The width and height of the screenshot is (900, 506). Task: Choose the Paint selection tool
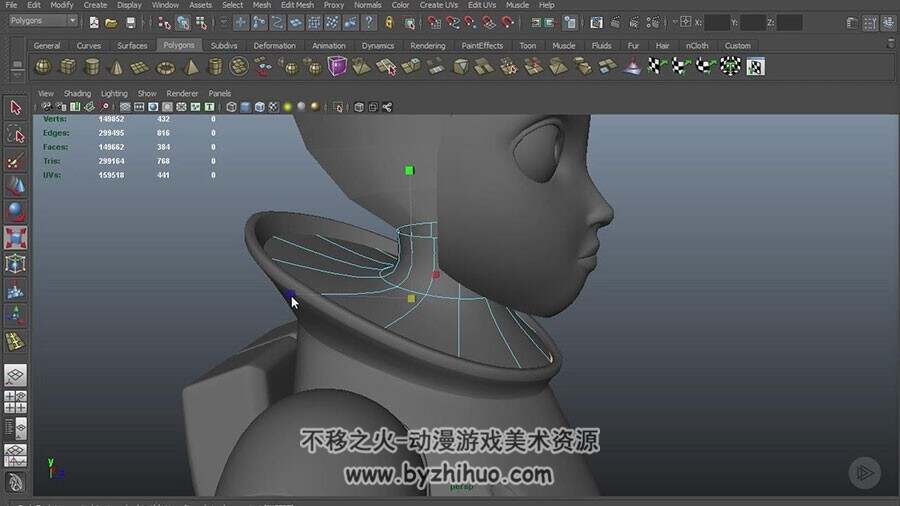(15, 161)
